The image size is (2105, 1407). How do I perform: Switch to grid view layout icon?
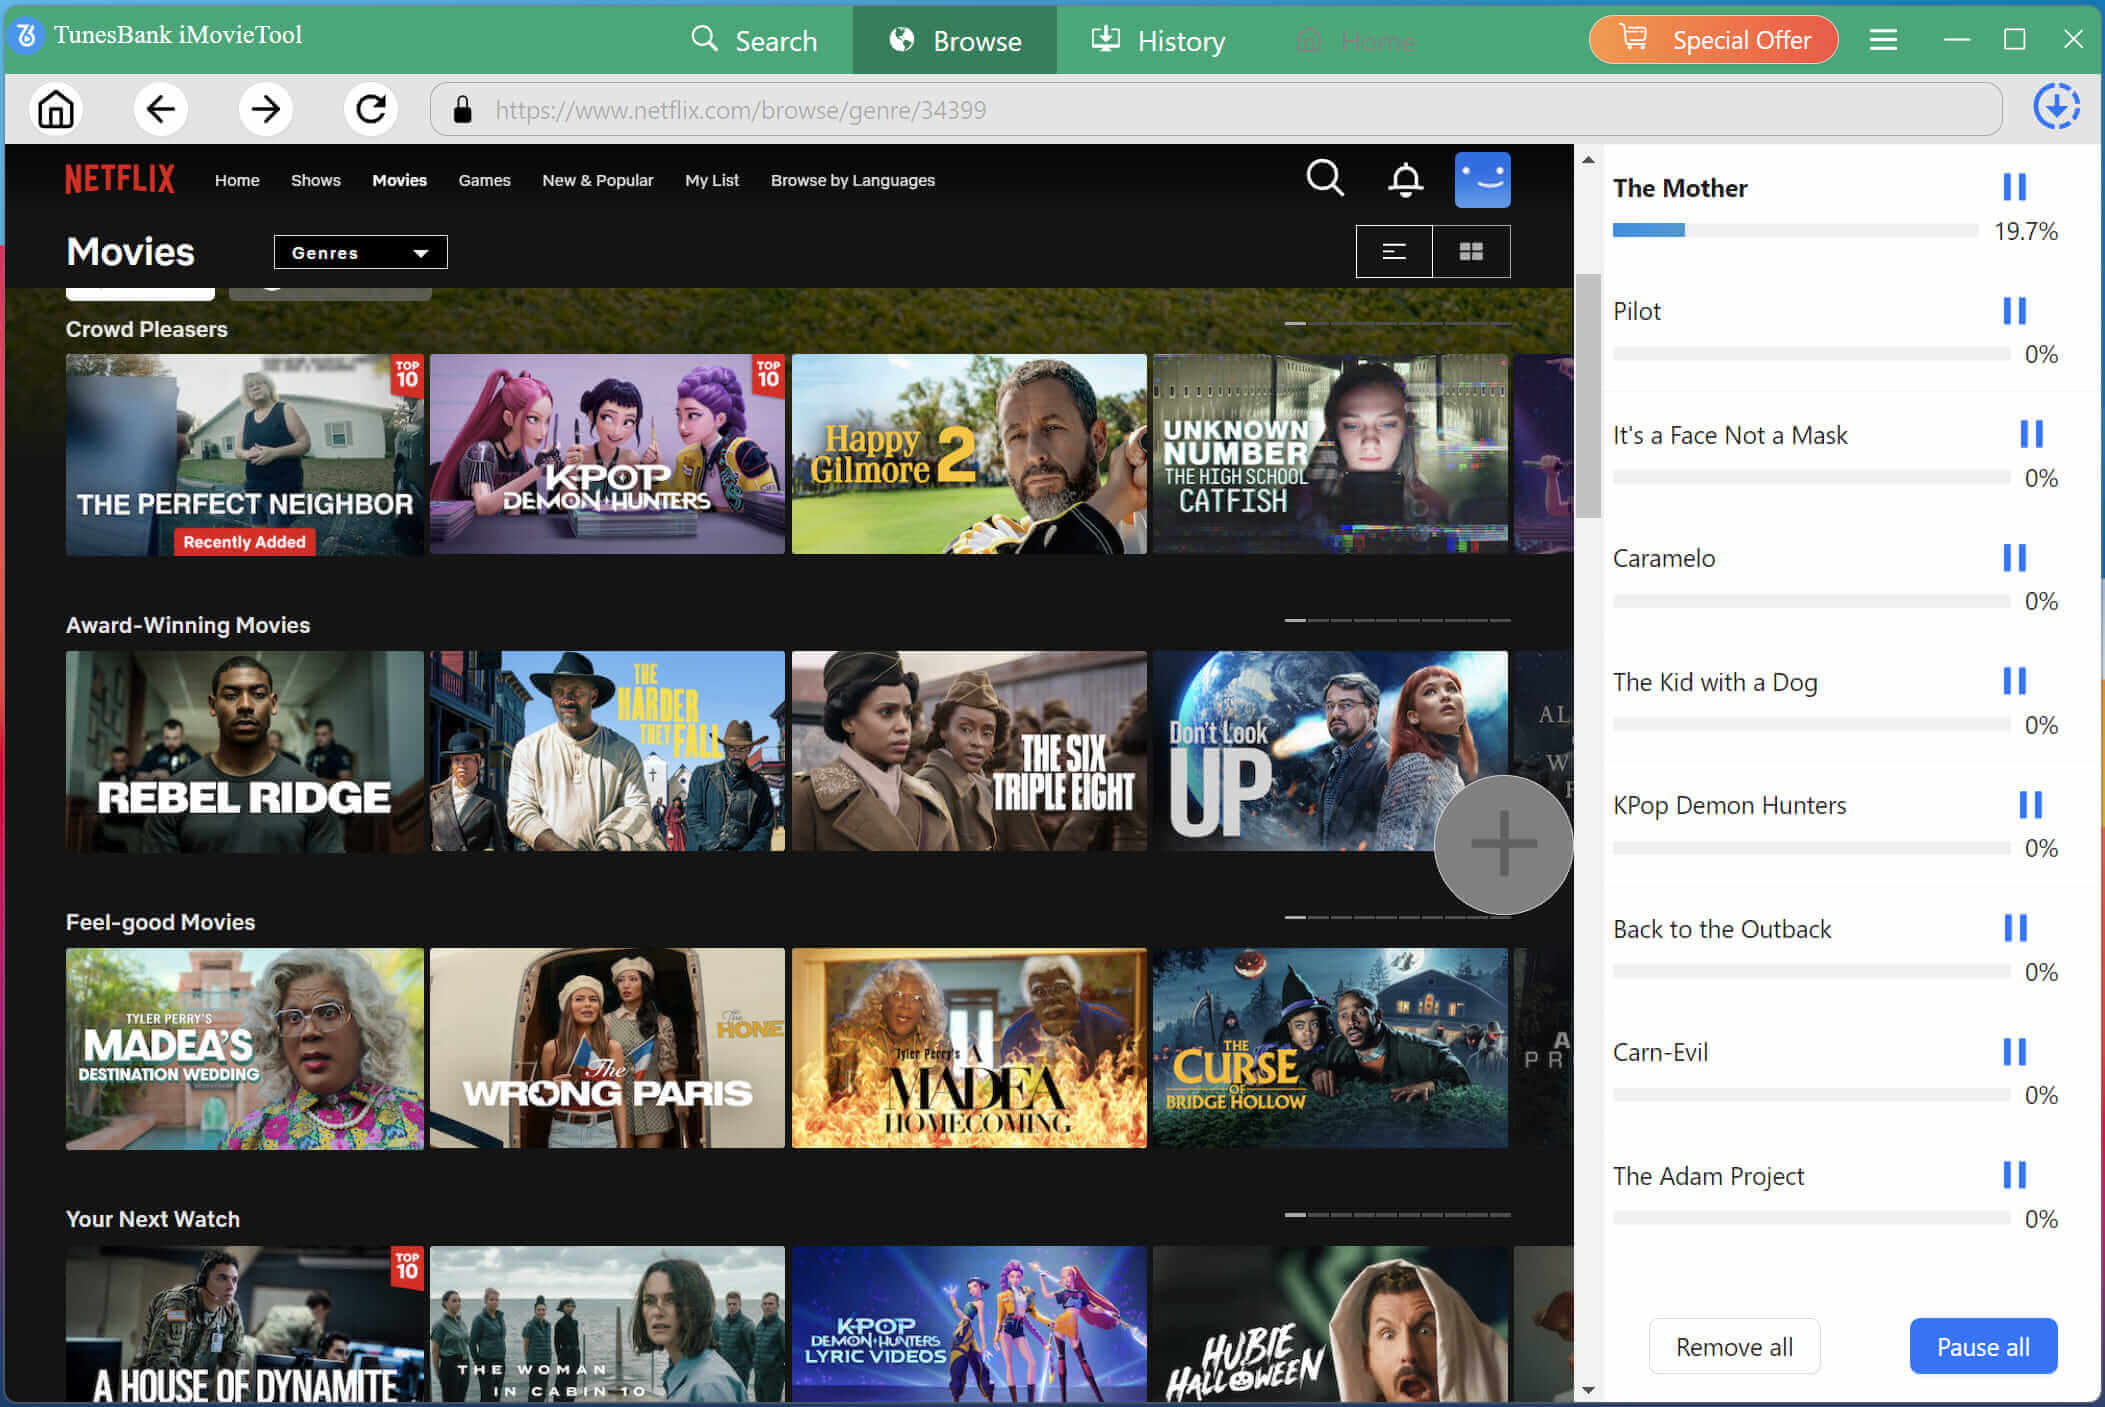click(x=1471, y=251)
